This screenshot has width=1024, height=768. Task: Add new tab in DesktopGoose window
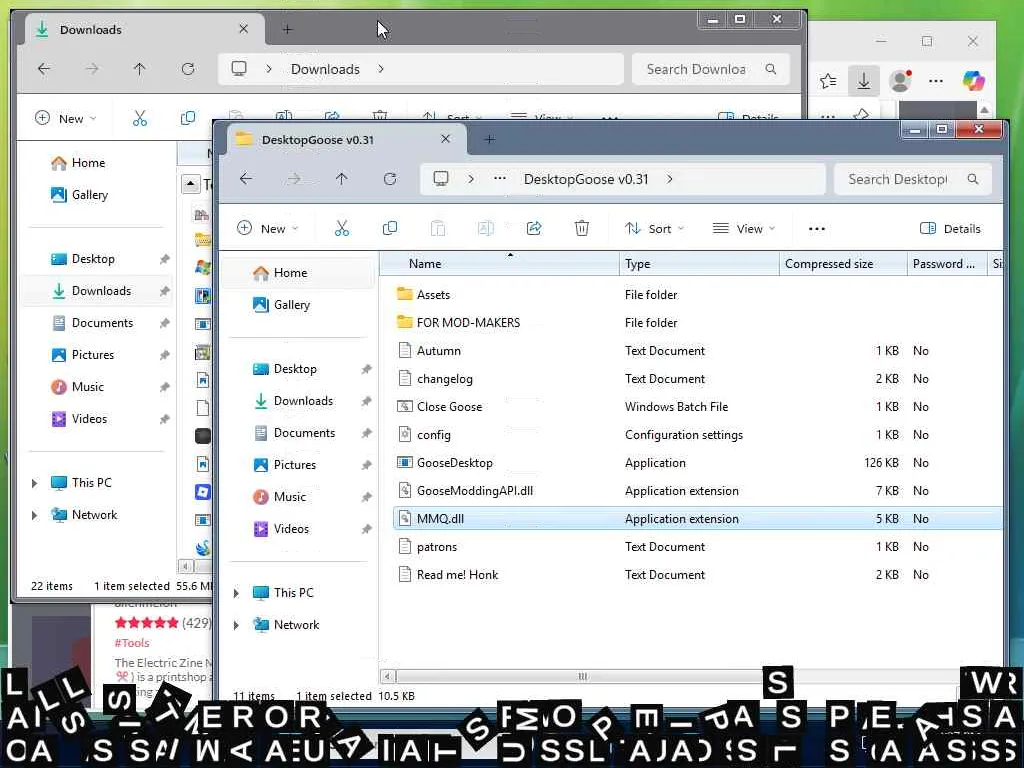[x=490, y=139]
